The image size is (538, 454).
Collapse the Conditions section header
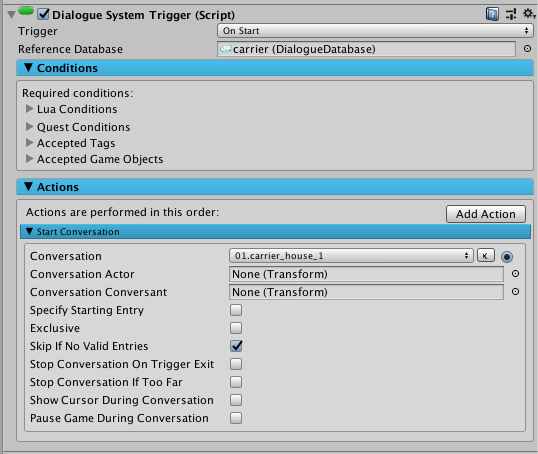[275, 68]
